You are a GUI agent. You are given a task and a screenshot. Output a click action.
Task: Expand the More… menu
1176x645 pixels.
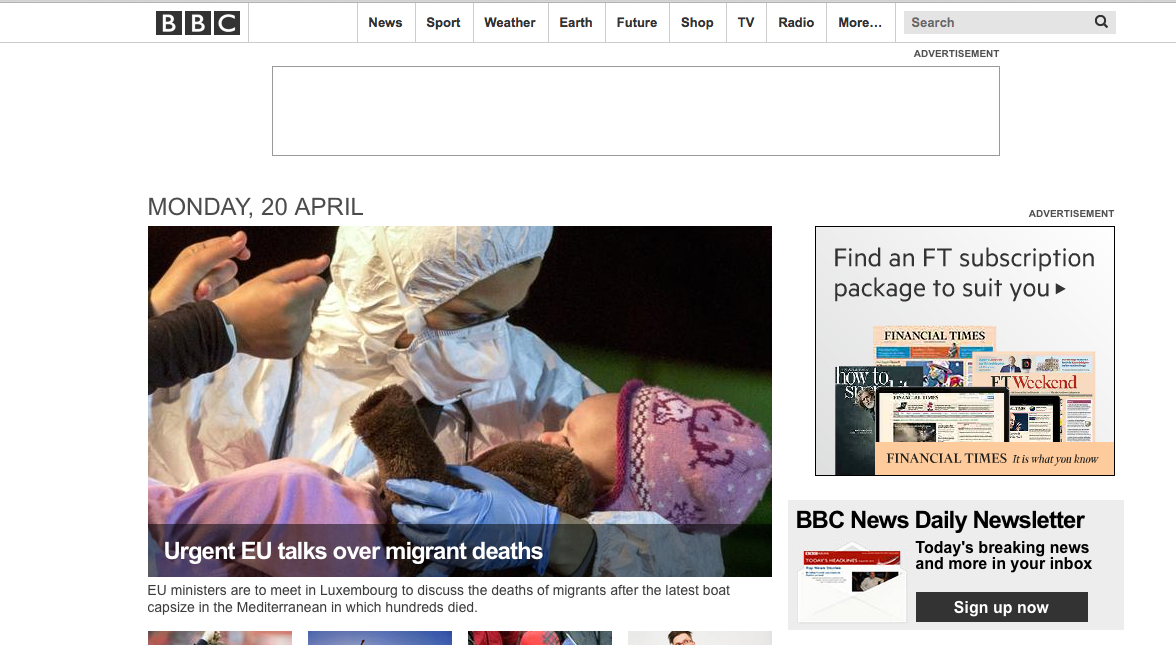pyautogui.click(x=860, y=23)
